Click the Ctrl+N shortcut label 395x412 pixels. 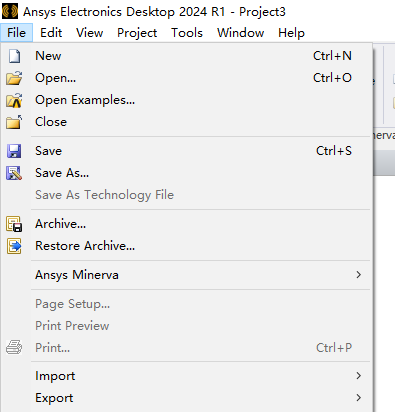coord(332,56)
